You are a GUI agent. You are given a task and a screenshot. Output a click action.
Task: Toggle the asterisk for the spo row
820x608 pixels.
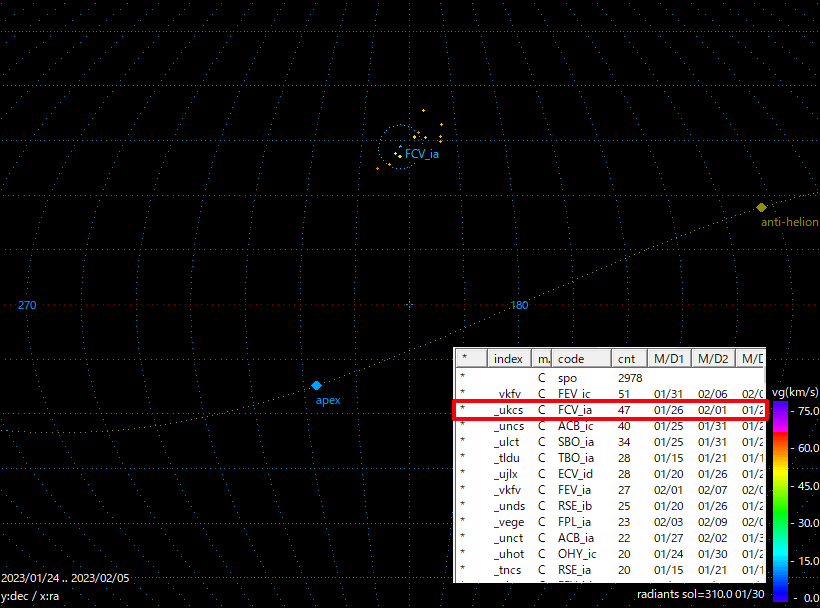tap(462, 378)
